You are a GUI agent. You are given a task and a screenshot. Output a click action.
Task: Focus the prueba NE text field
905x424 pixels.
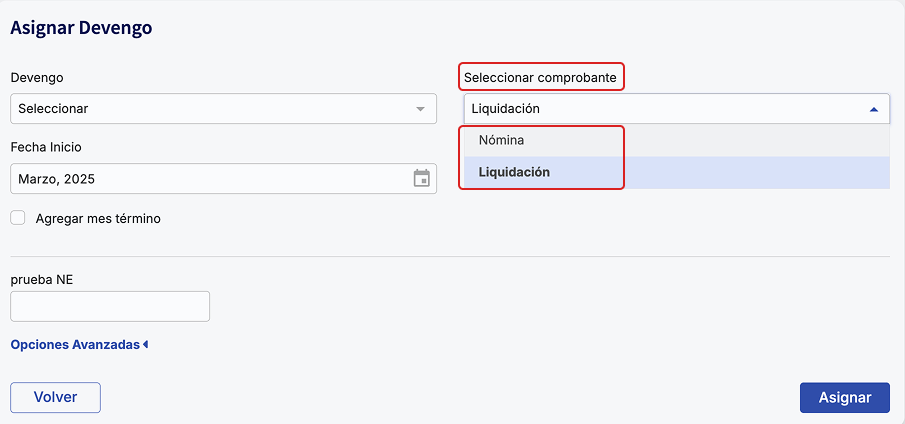[x=110, y=306]
